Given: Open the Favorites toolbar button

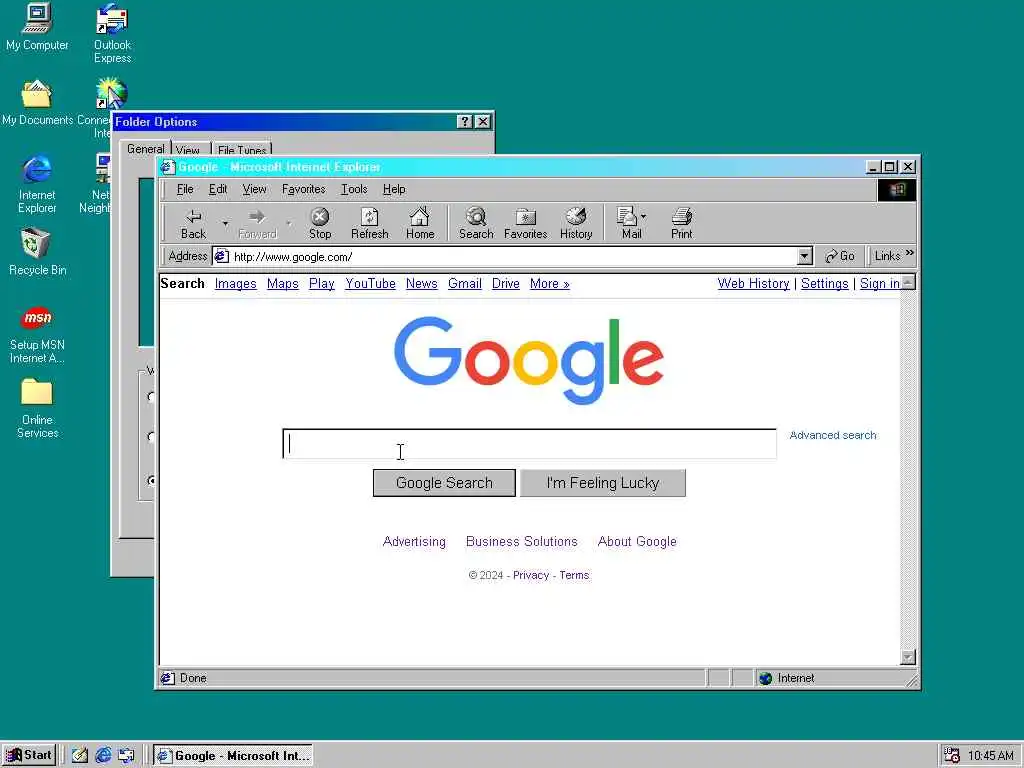Looking at the screenshot, I should [526, 224].
